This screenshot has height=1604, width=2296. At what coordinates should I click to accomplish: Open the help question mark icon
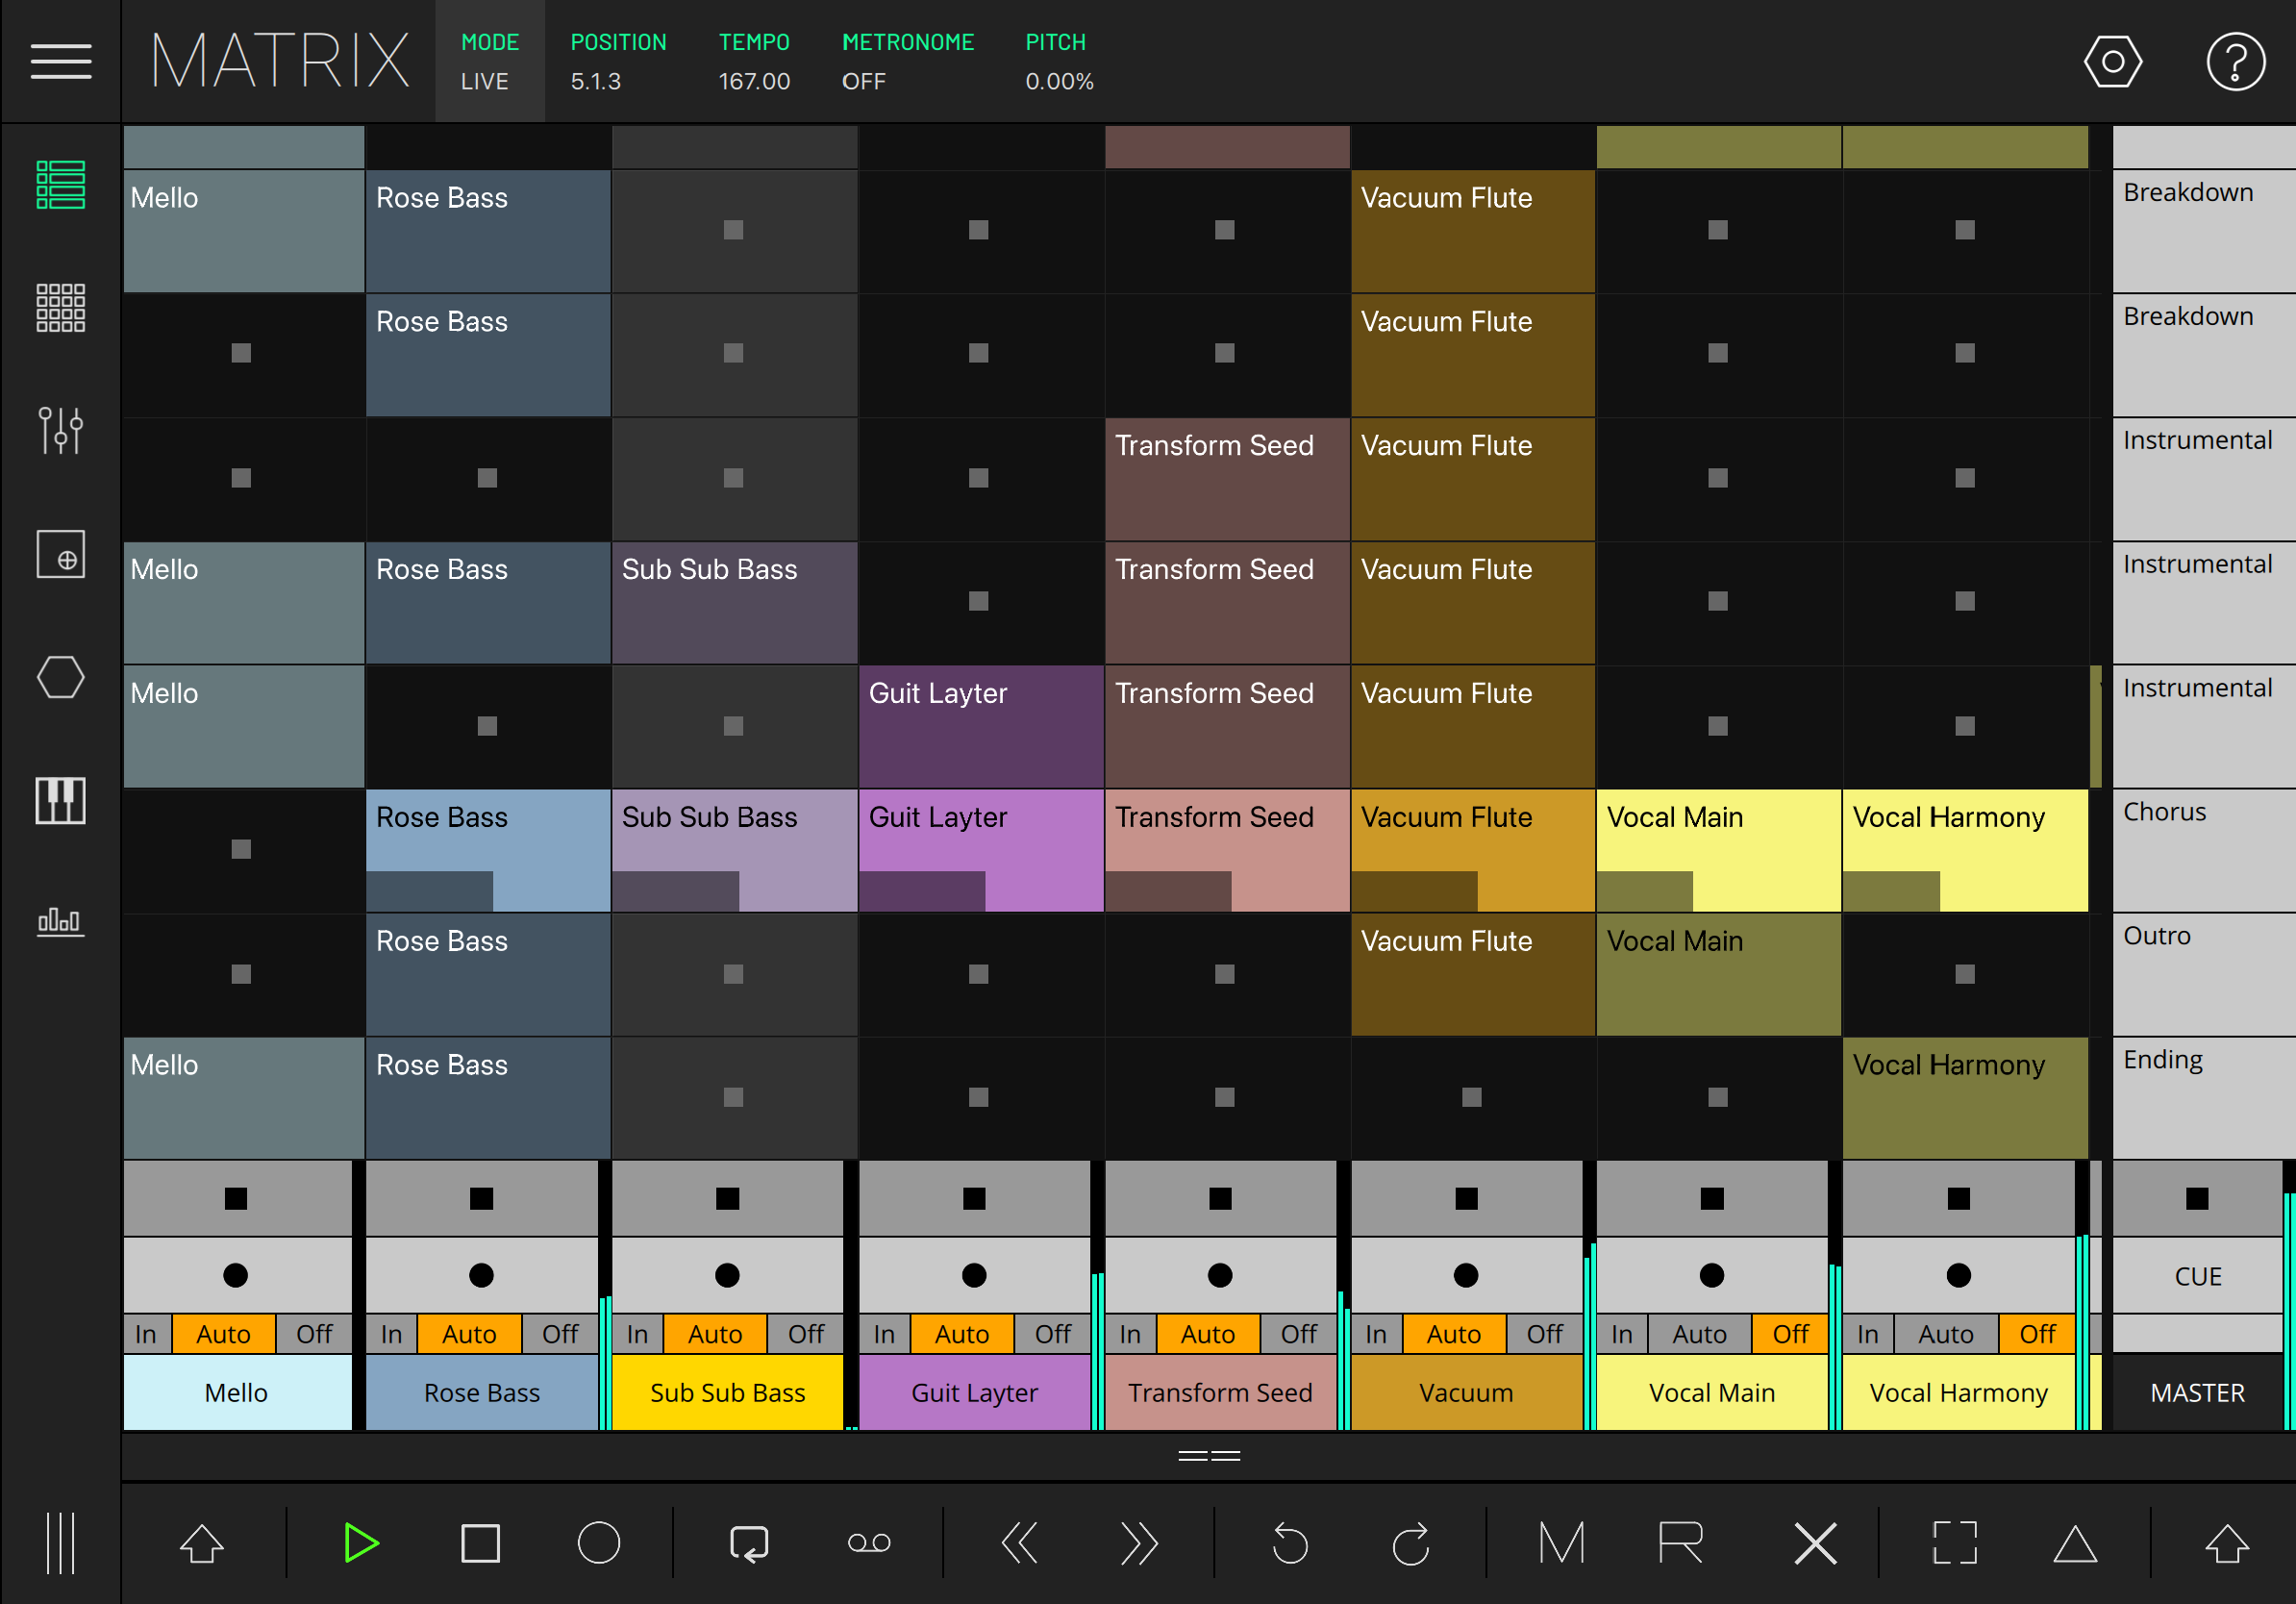(x=2235, y=61)
